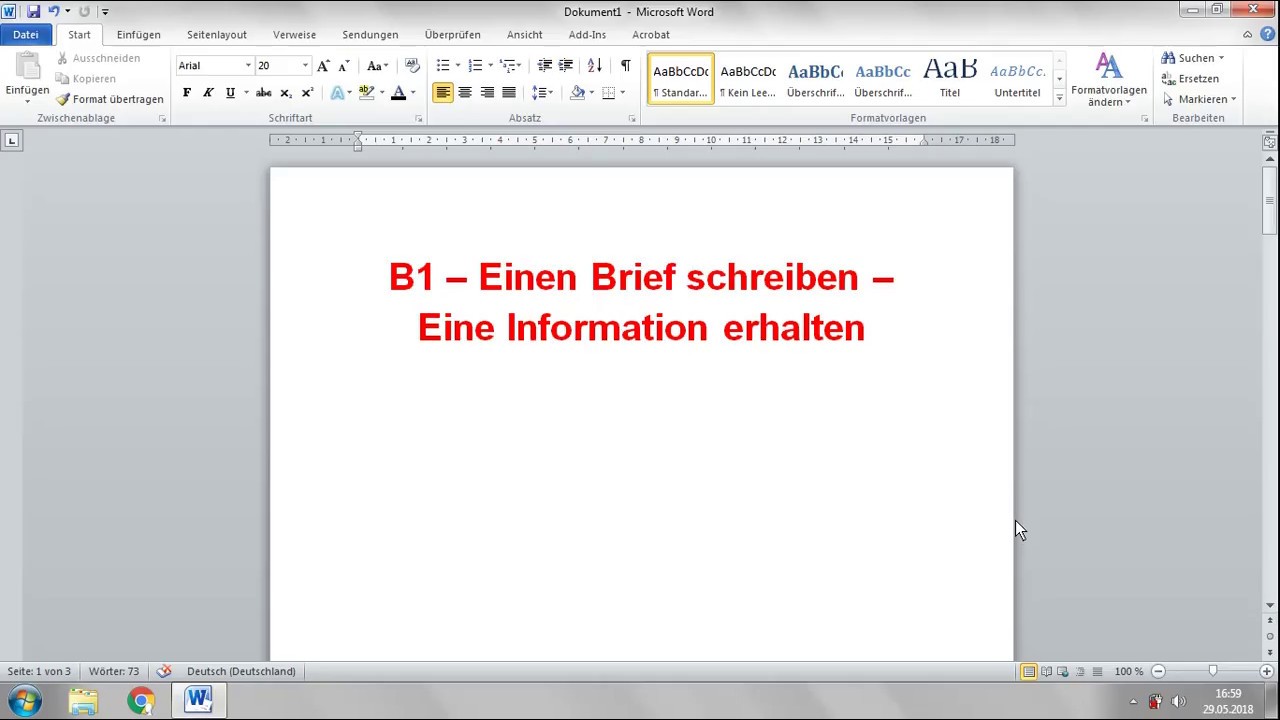Click the red font color button
1280x720 pixels.
[398, 92]
